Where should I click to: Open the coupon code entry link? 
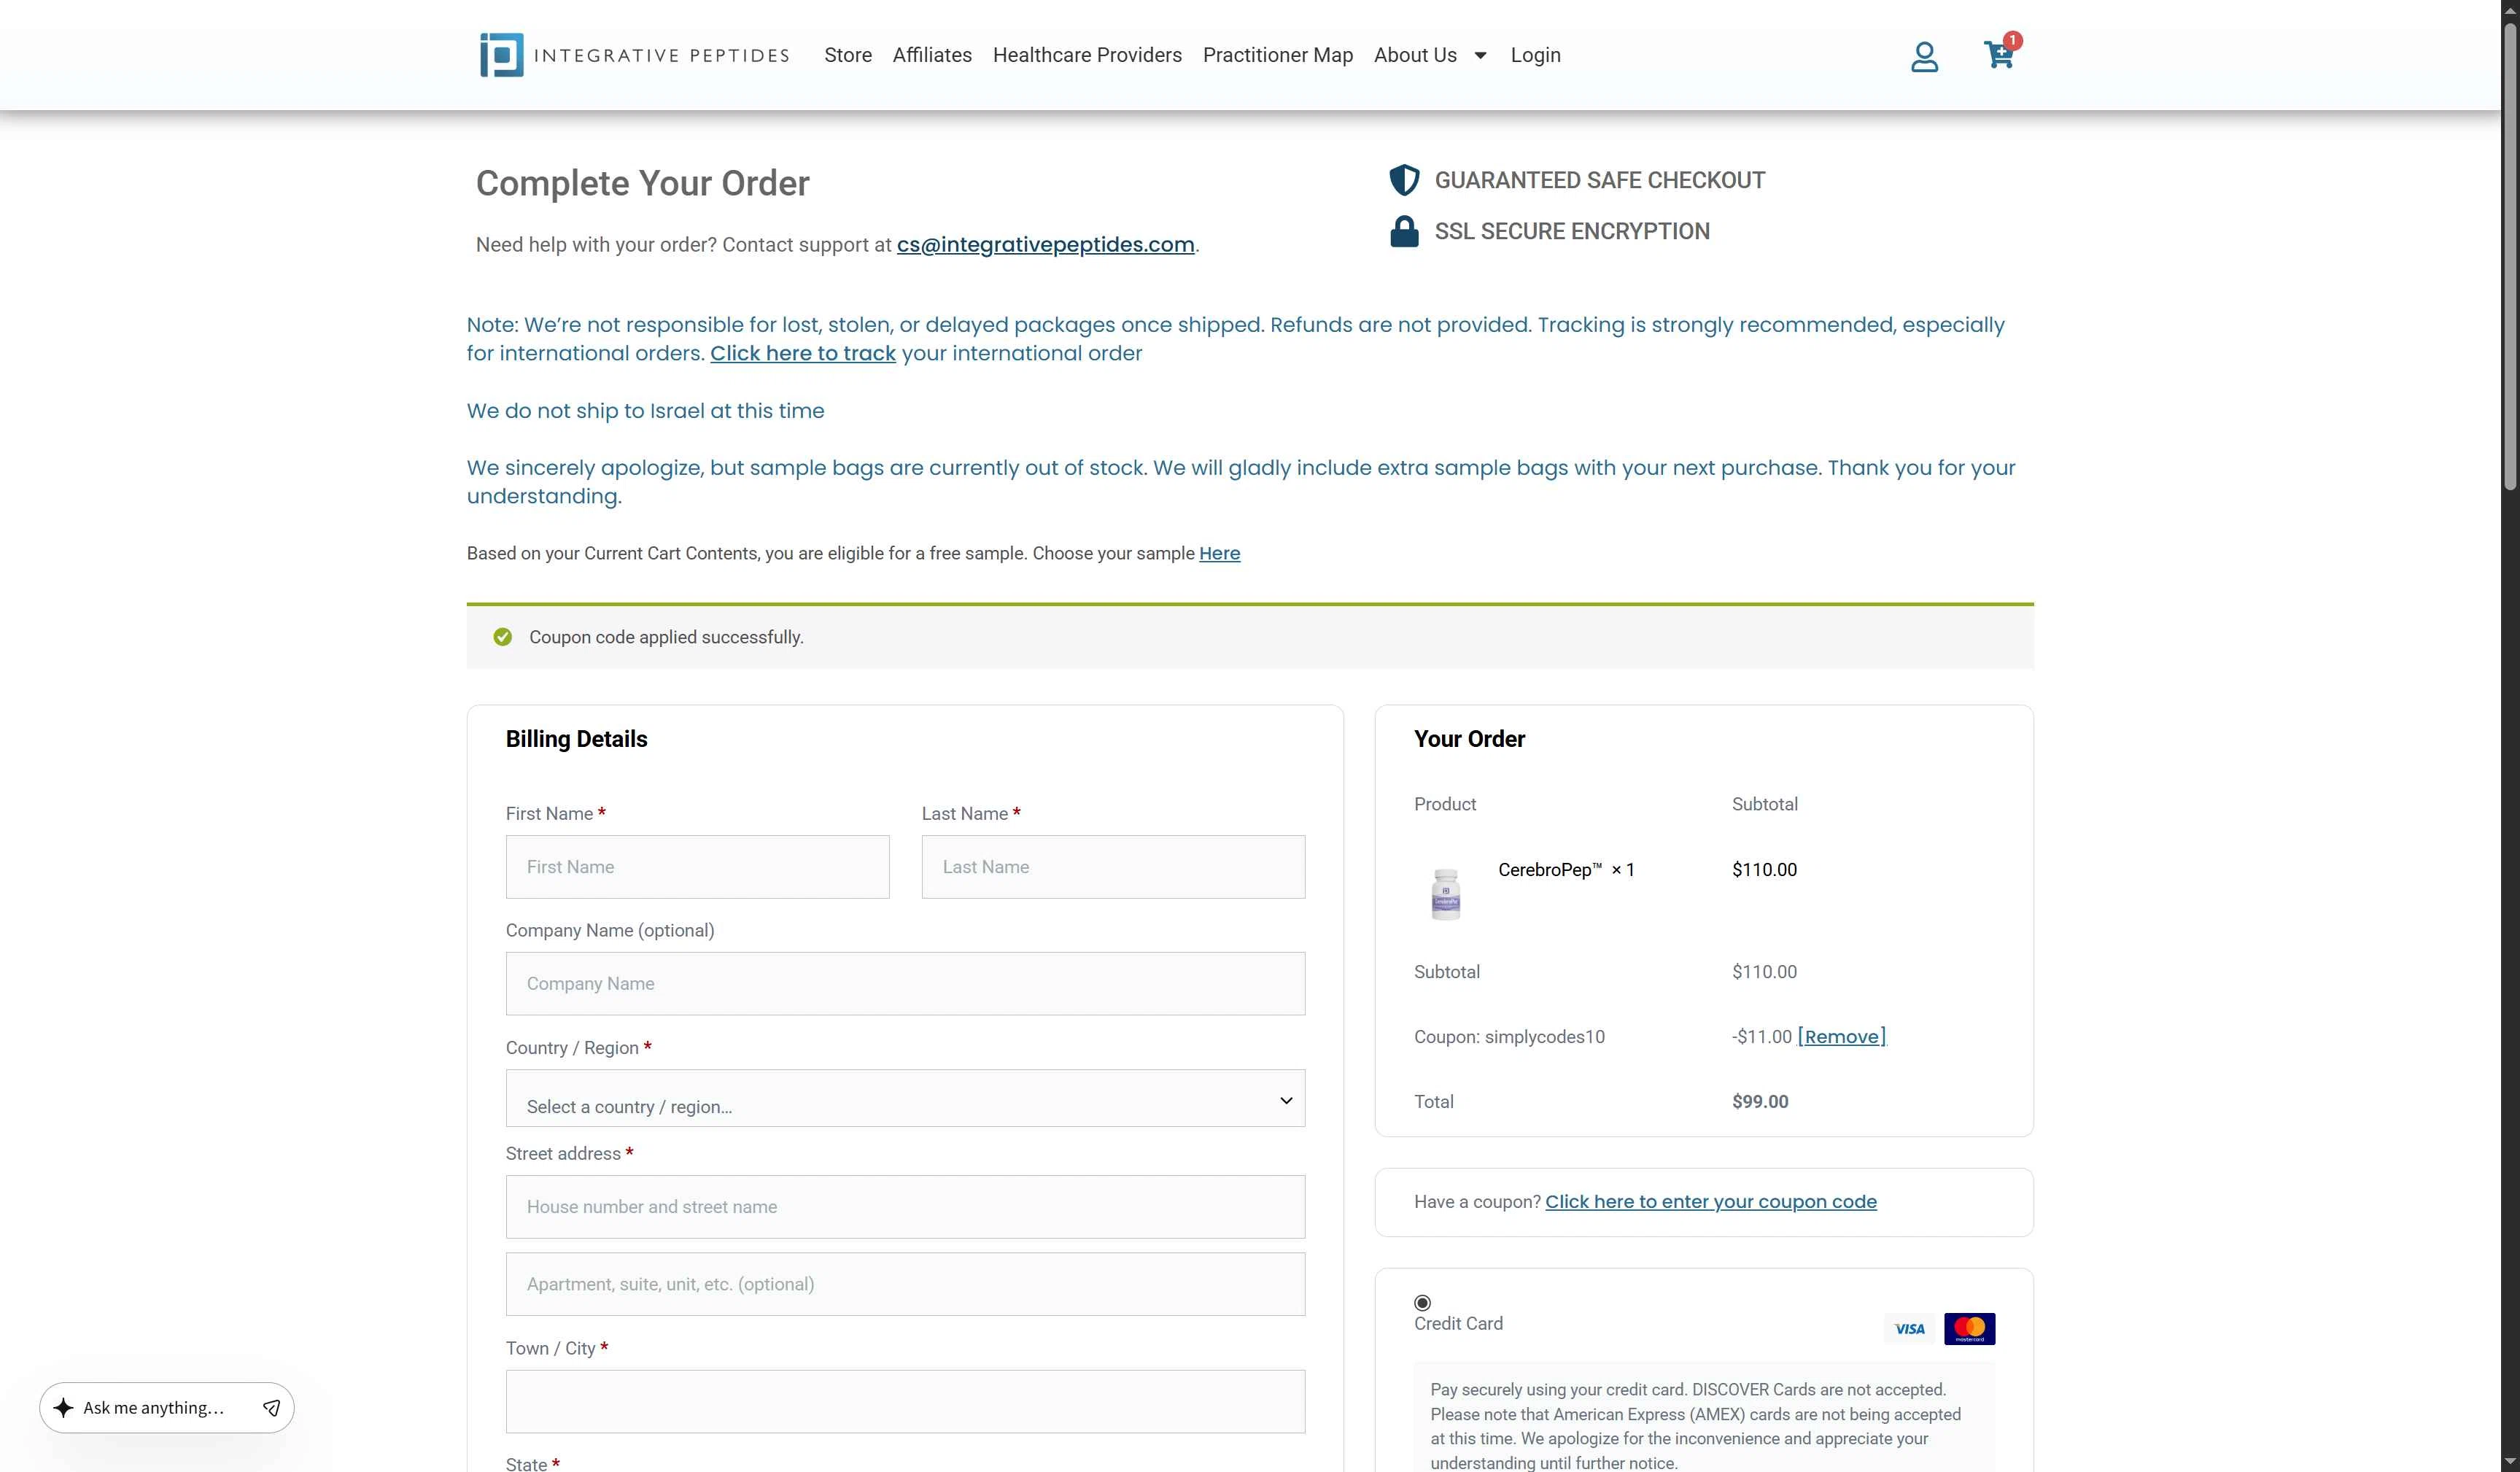point(1710,1201)
